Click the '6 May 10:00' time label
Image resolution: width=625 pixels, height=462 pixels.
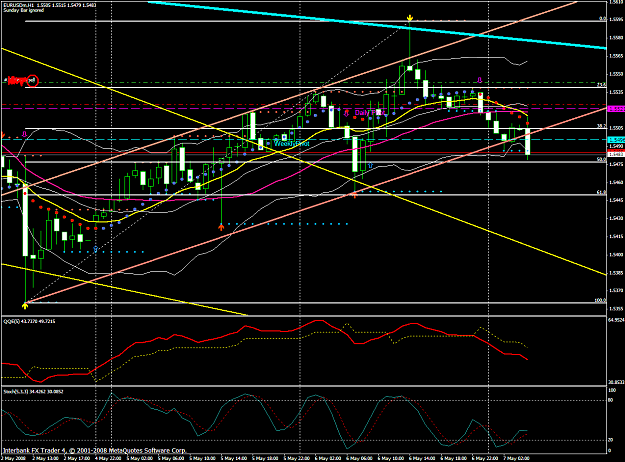coord(391,458)
